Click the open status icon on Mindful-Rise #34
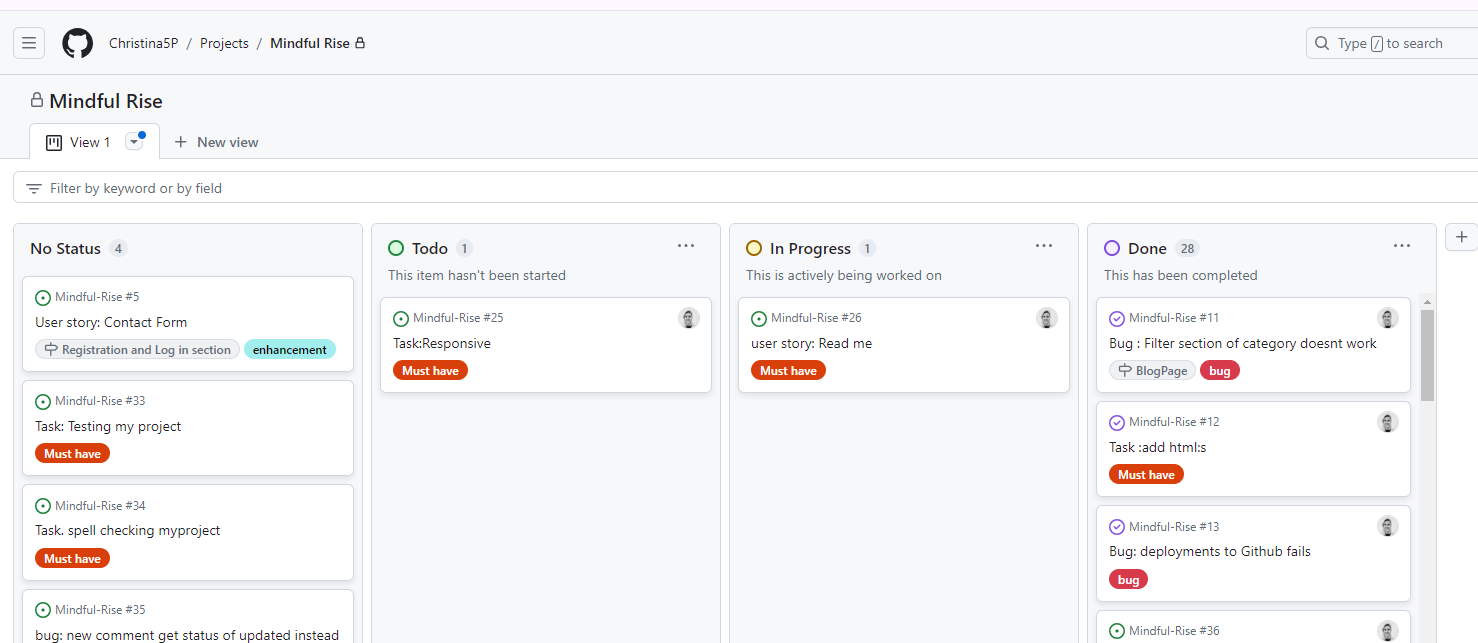 click(43, 506)
